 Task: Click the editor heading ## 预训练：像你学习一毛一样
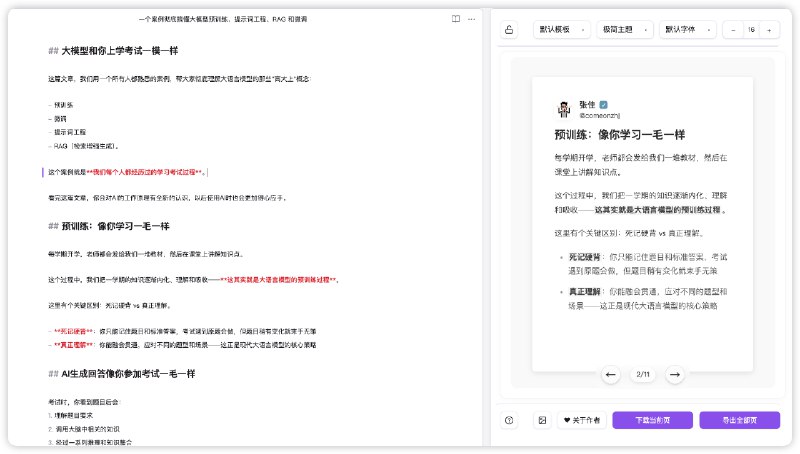coord(109,226)
